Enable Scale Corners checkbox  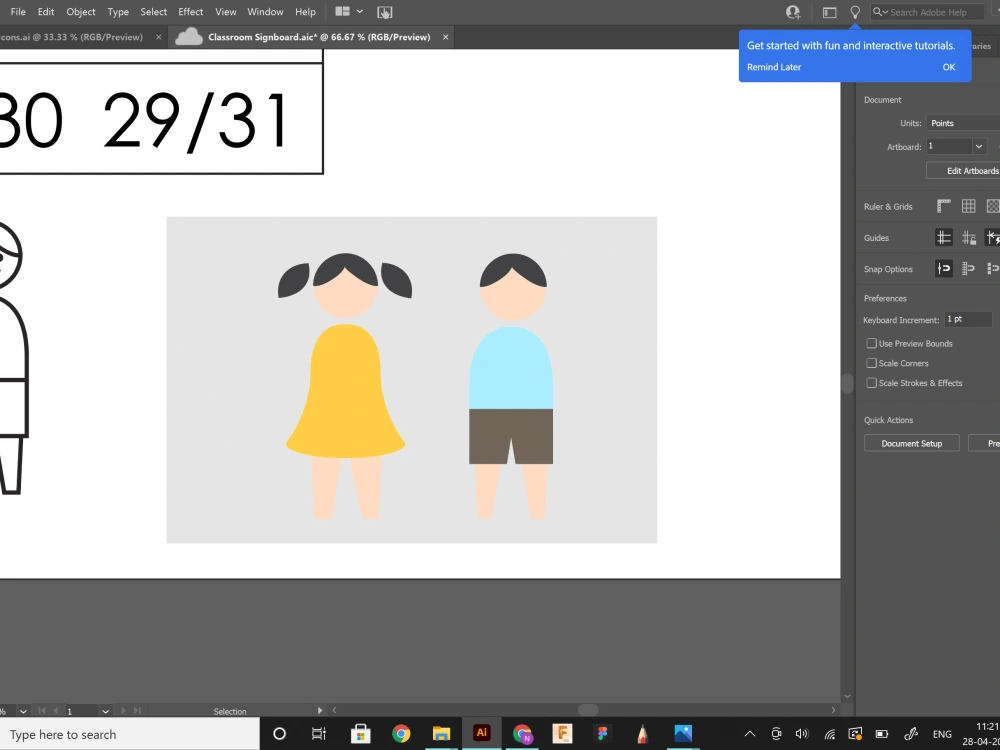pyautogui.click(x=871, y=363)
